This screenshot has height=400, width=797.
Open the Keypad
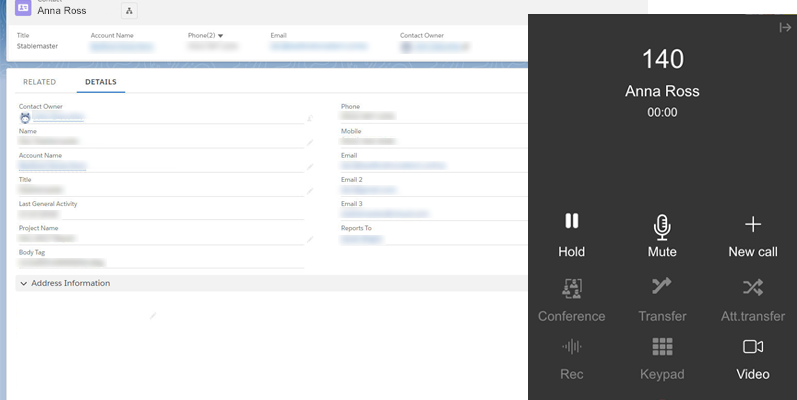pyautogui.click(x=662, y=359)
